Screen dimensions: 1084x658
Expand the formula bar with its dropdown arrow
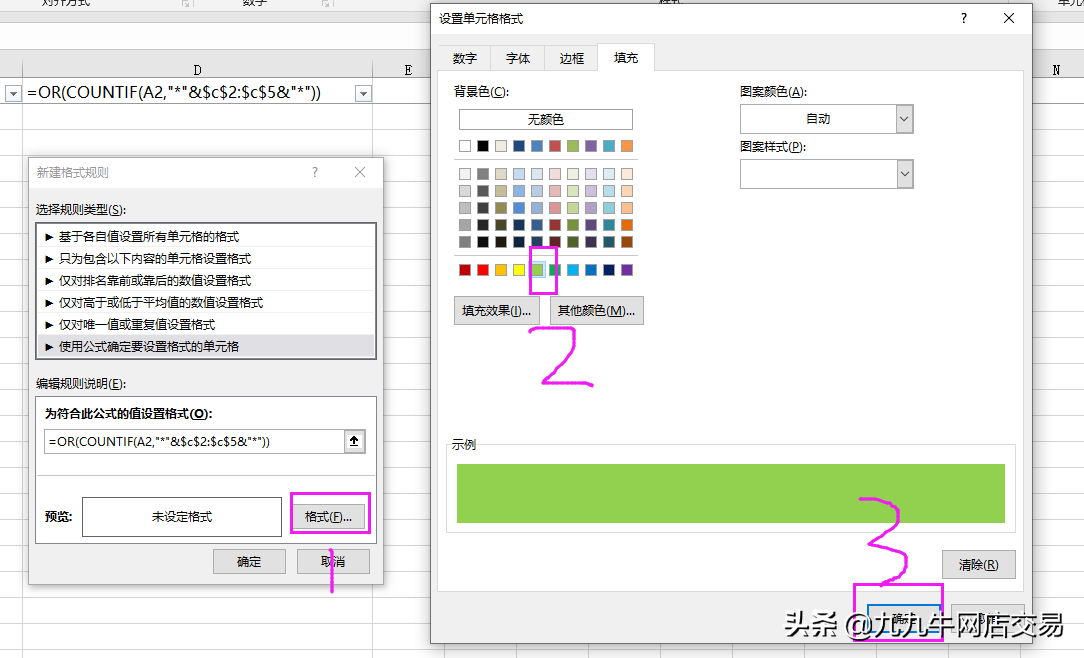click(x=363, y=93)
